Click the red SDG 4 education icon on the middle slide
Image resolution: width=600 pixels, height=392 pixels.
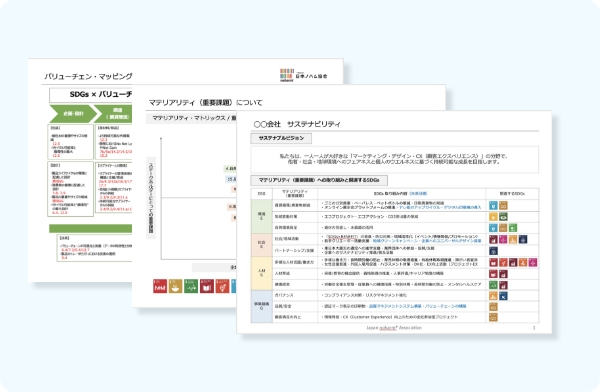coord(207,286)
